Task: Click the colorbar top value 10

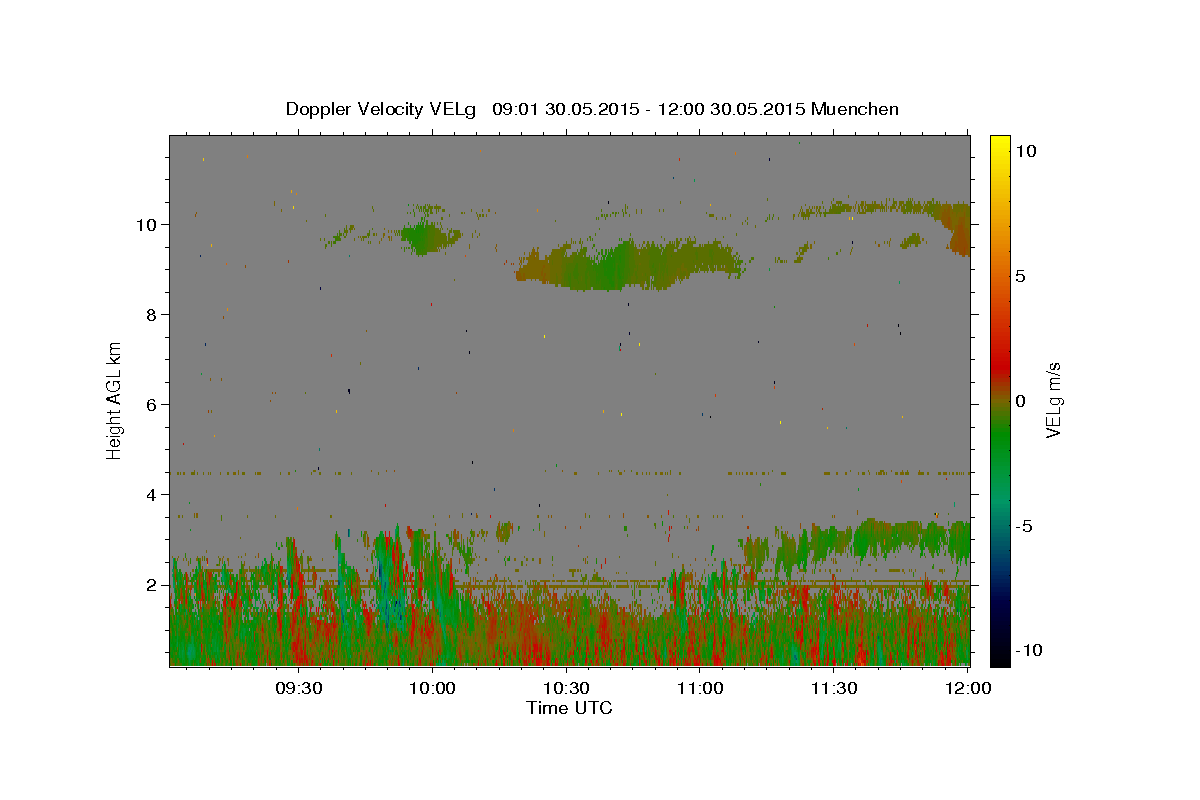Action: click(x=1025, y=151)
